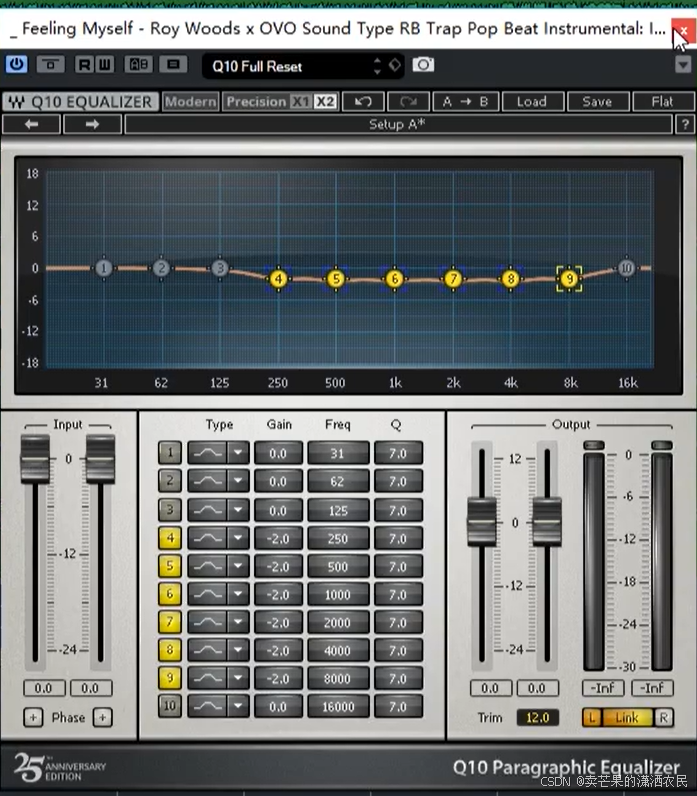The width and height of the screenshot is (697, 796).
Task: Open filter type dropdown for band 4
Action: [x=238, y=538]
